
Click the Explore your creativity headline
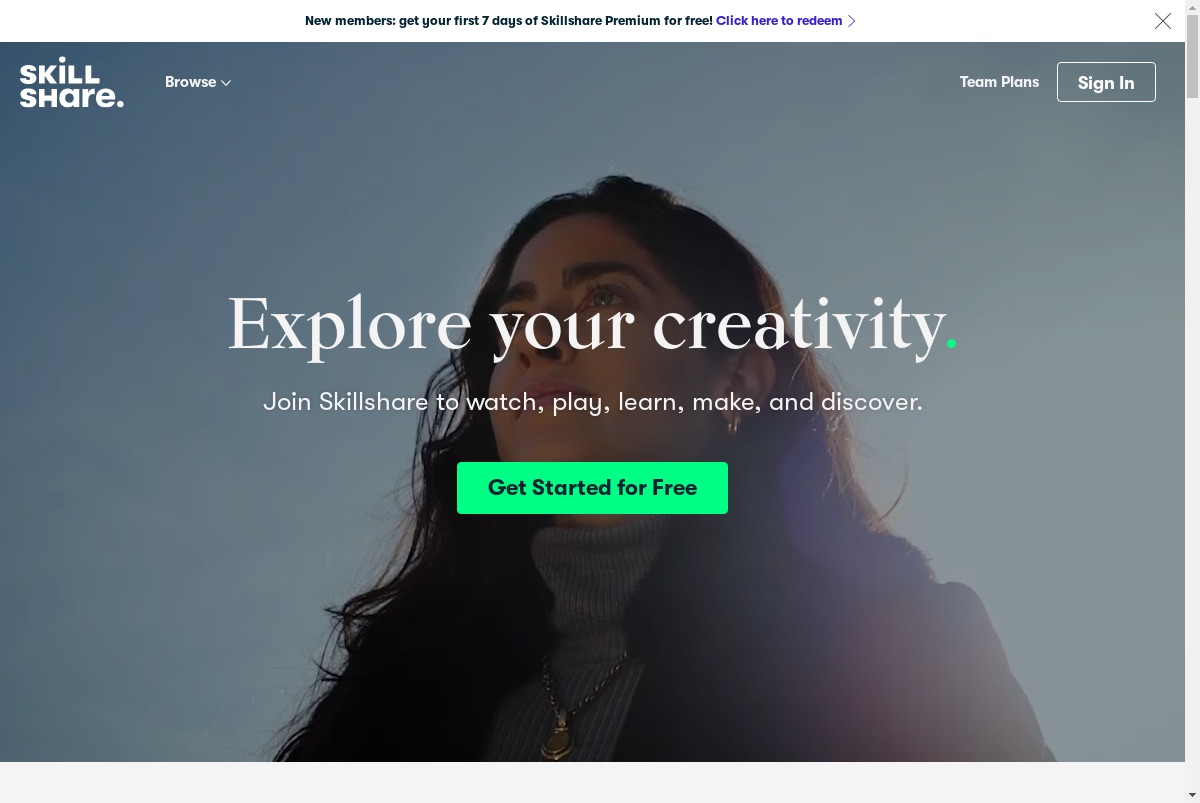pyautogui.click(x=592, y=324)
